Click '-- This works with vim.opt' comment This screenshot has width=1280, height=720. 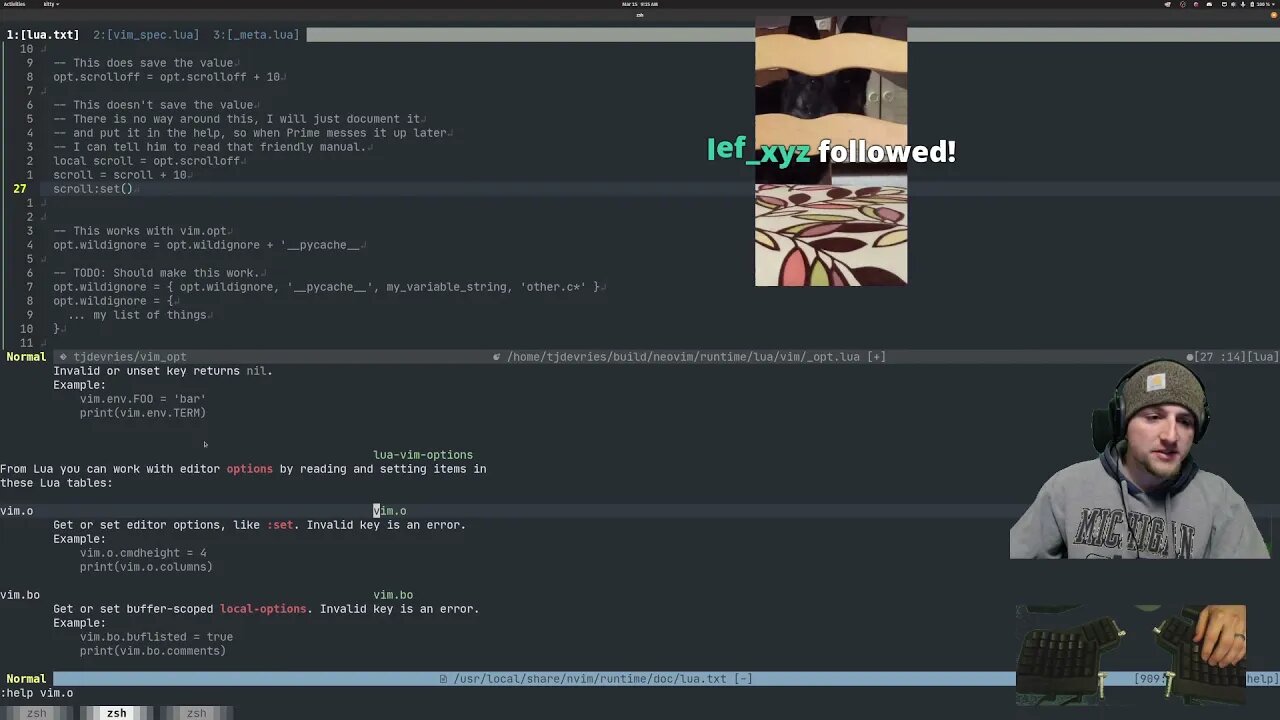point(140,231)
